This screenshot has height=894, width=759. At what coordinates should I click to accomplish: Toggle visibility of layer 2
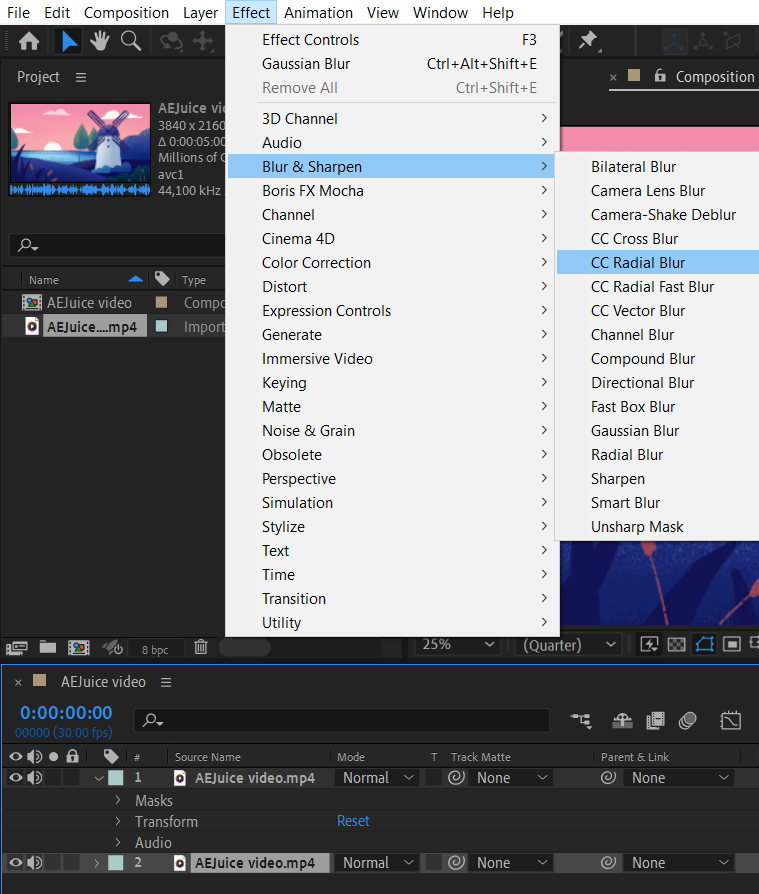click(15, 863)
